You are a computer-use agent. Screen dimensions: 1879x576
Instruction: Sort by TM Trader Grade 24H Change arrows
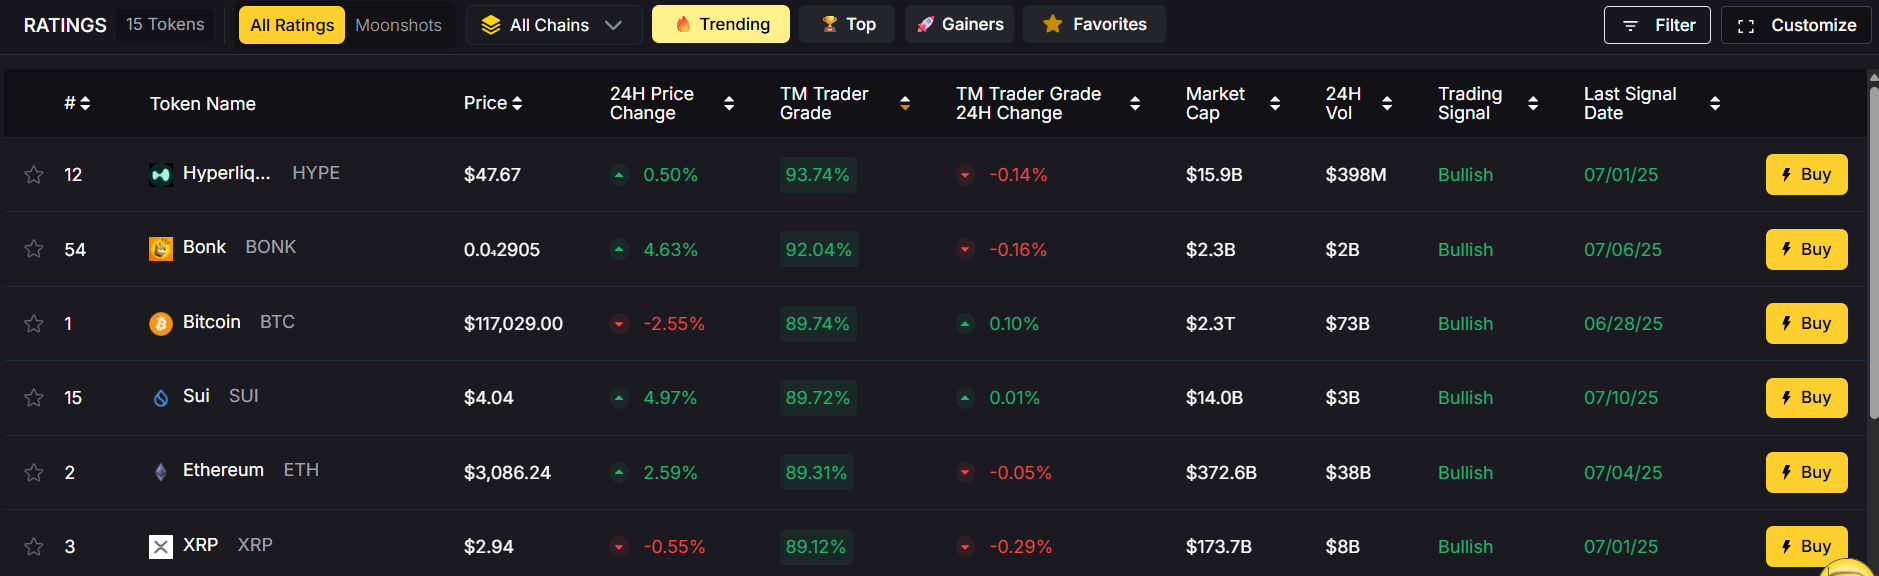pyautogui.click(x=1135, y=103)
